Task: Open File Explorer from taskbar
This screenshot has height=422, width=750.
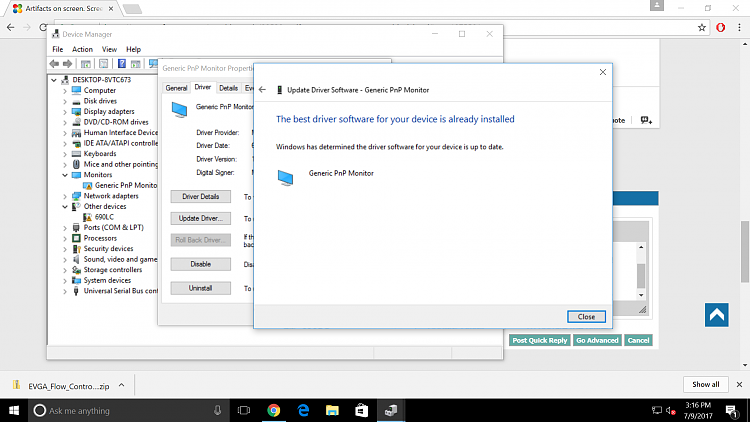Action: pos(332,411)
